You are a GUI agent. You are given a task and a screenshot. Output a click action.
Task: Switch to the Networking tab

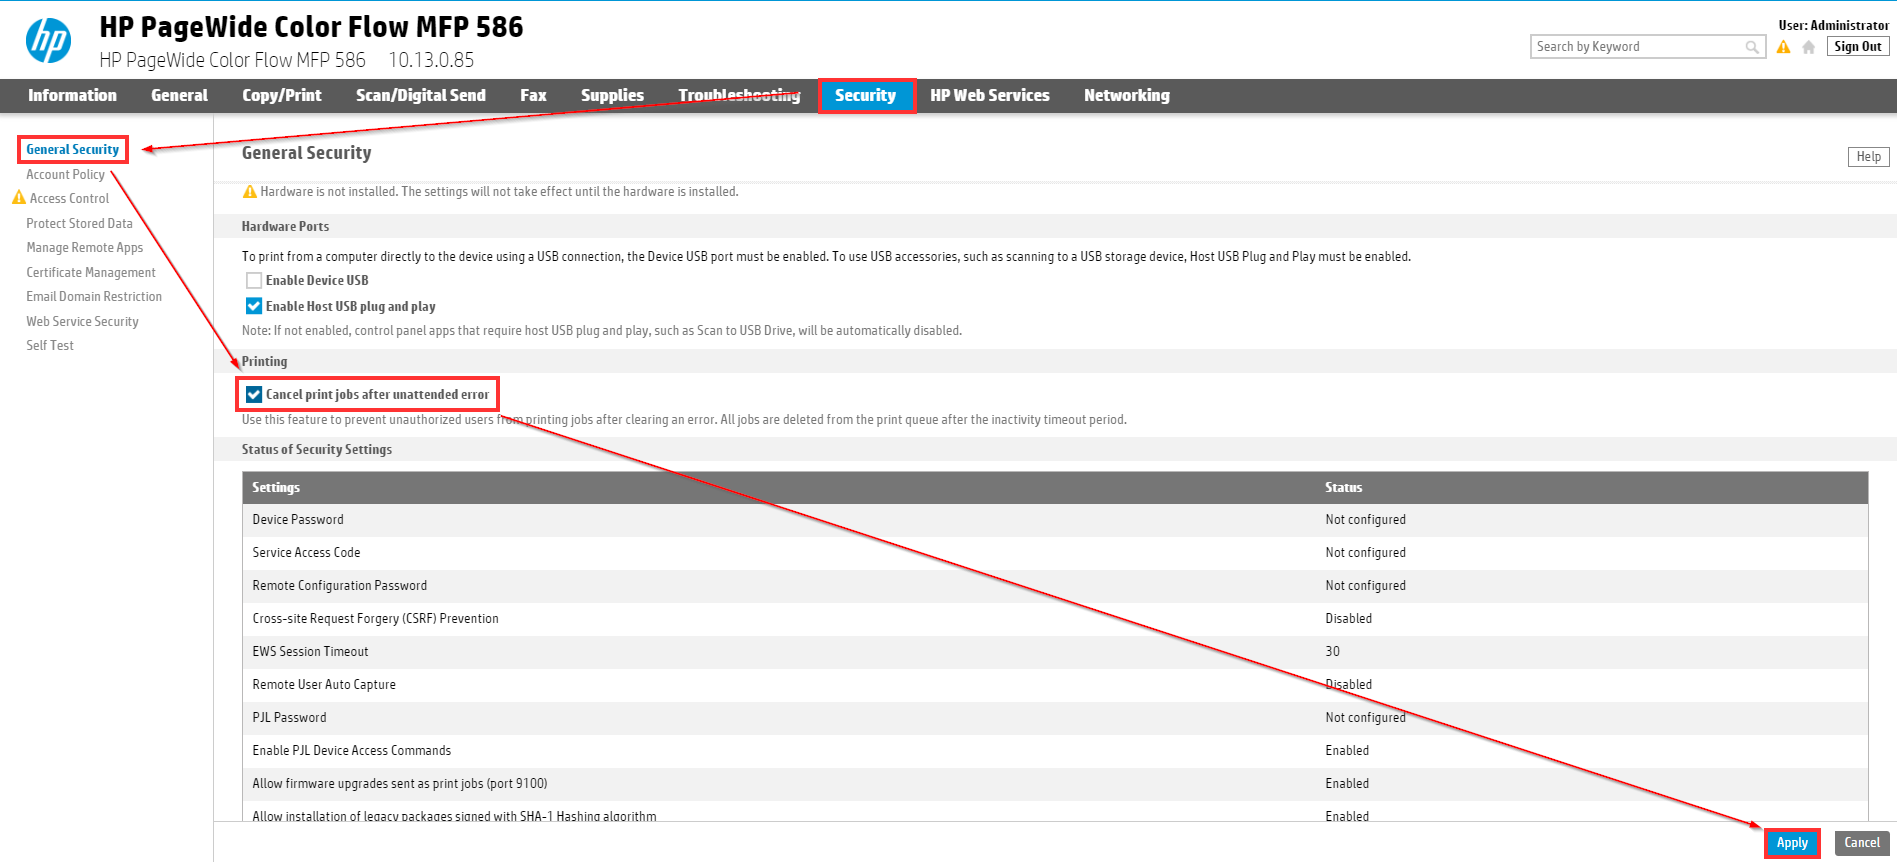1126,96
